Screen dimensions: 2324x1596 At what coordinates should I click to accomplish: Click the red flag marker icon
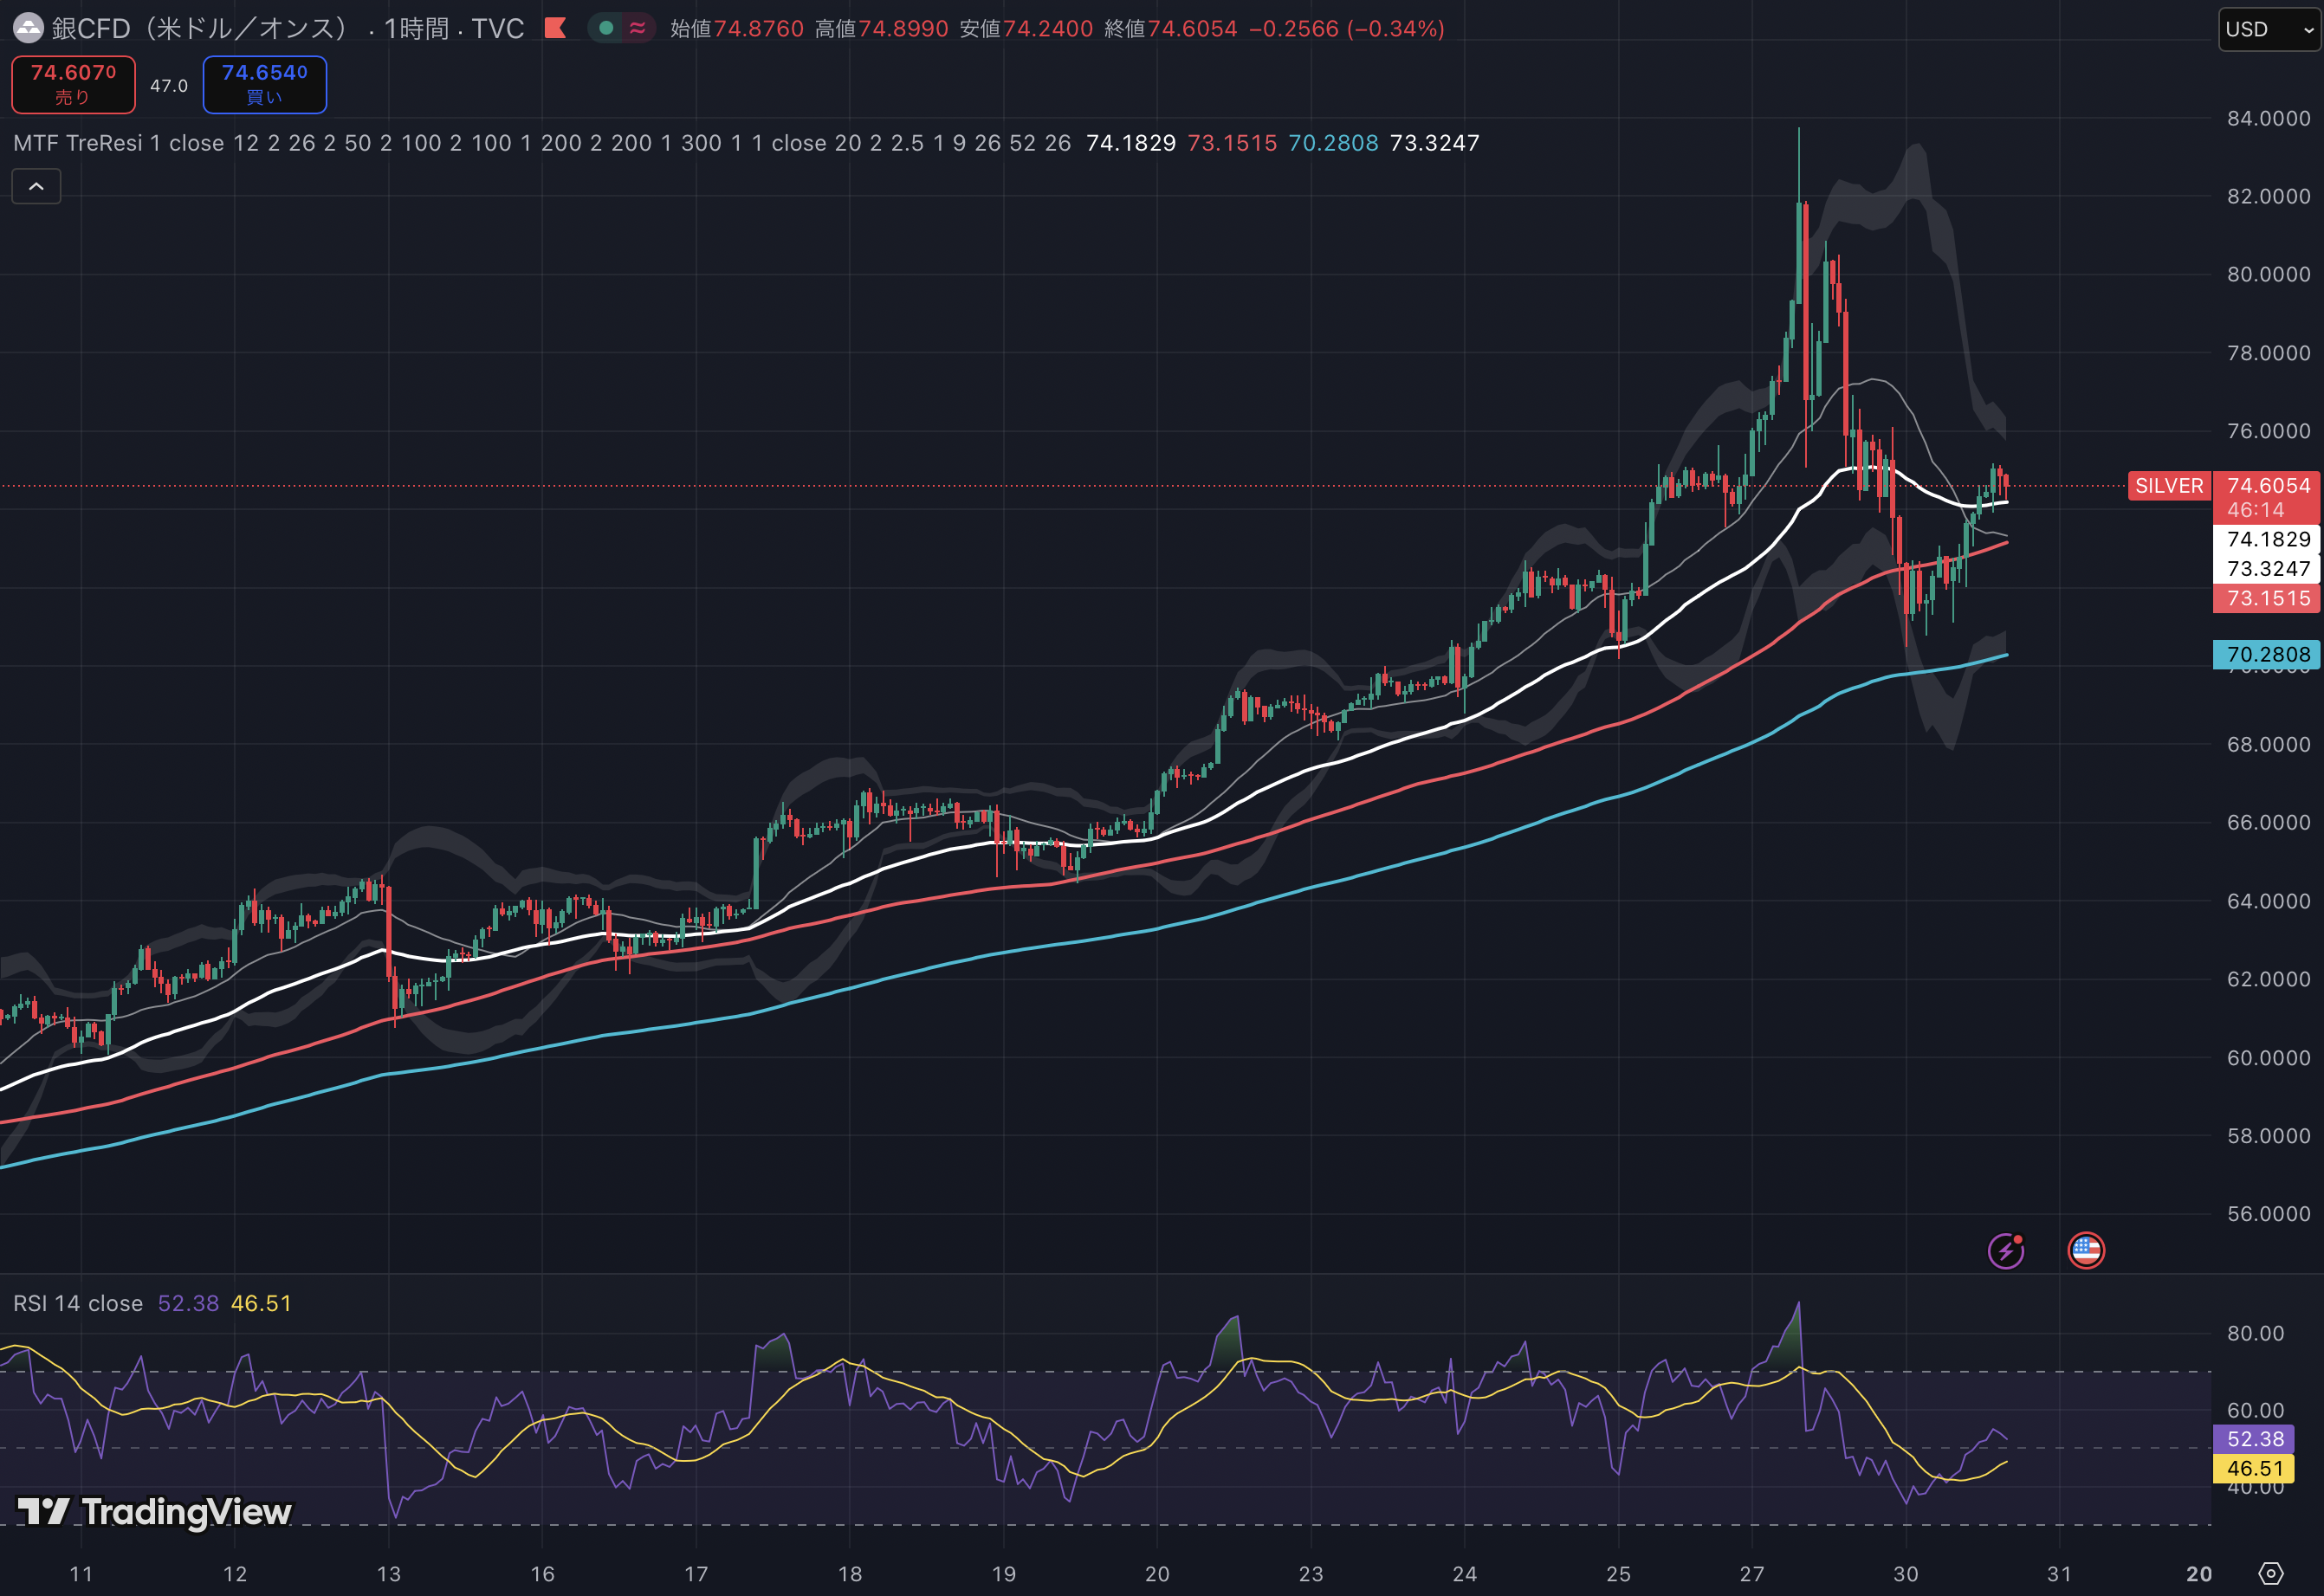tap(556, 28)
